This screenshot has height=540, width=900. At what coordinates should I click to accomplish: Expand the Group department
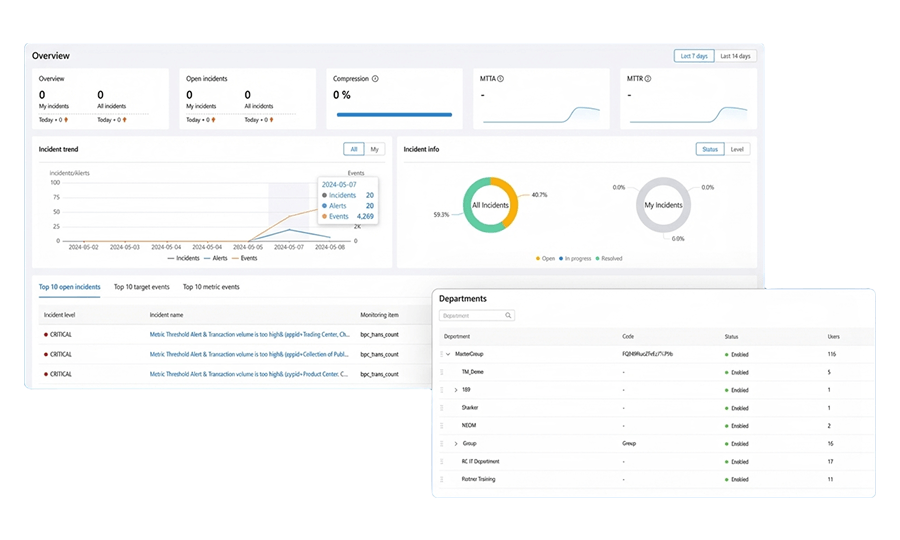(x=456, y=444)
